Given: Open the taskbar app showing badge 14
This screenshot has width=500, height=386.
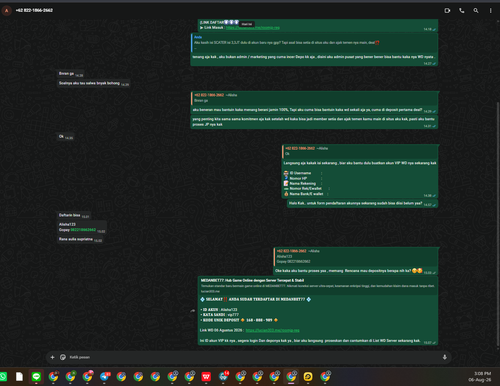Looking at the screenshot, I should coord(224,377).
